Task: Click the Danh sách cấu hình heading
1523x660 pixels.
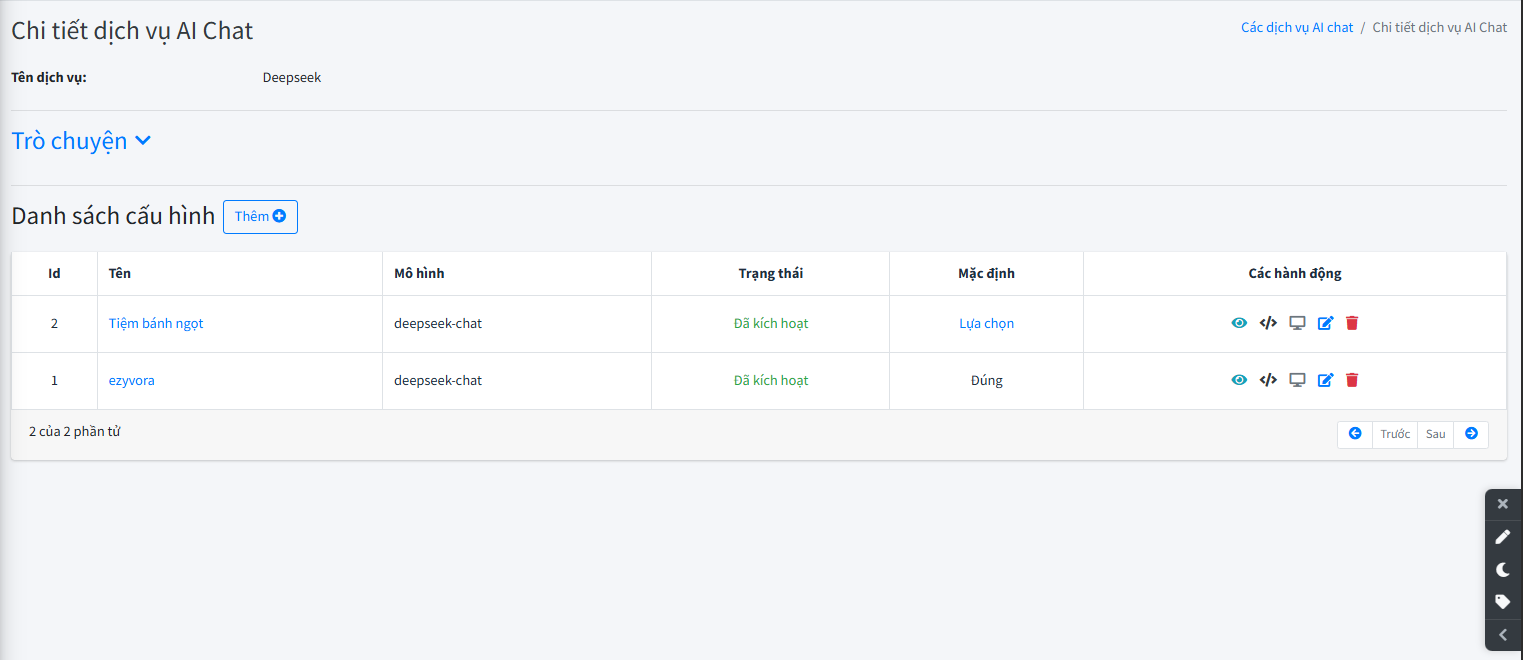Action: pyautogui.click(x=113, y=215)
